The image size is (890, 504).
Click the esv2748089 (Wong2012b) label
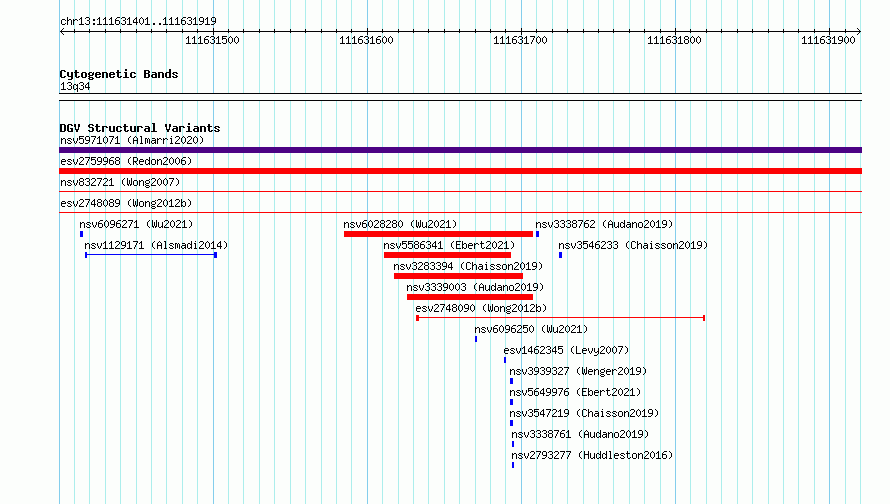click(x=126, y=203)
